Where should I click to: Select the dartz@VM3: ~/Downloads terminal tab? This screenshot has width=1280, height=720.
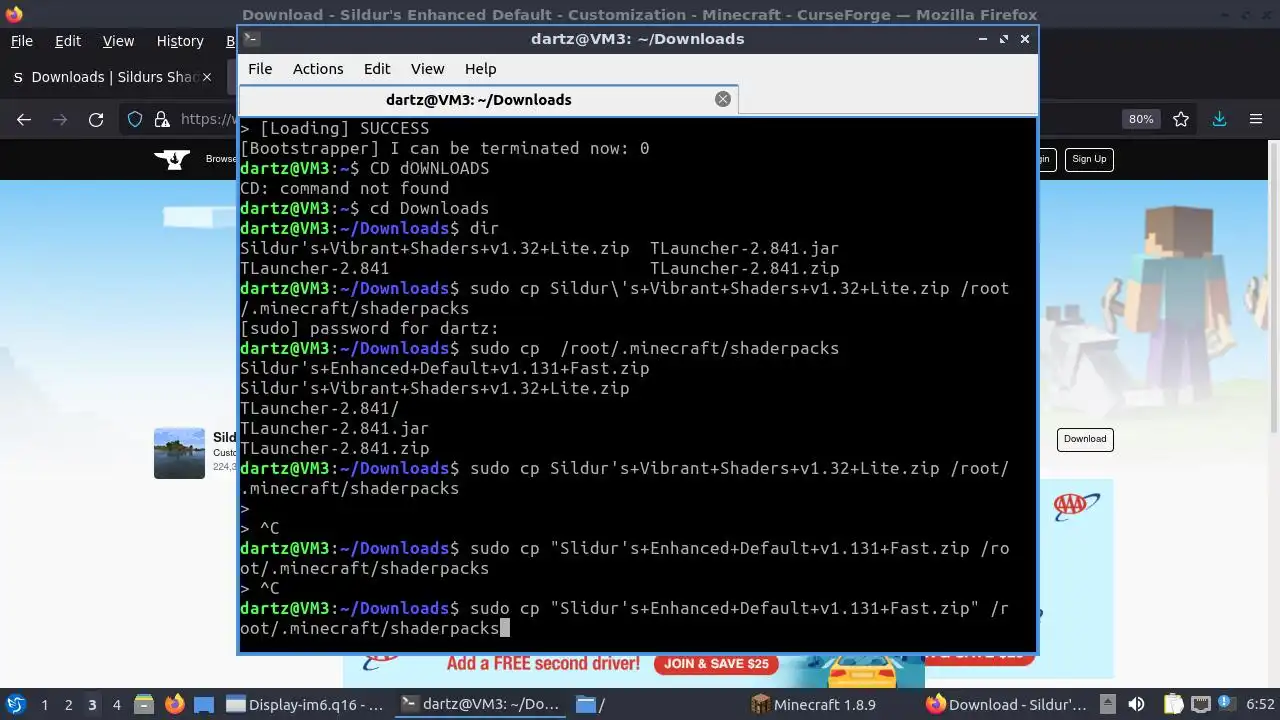click(488, 100)
